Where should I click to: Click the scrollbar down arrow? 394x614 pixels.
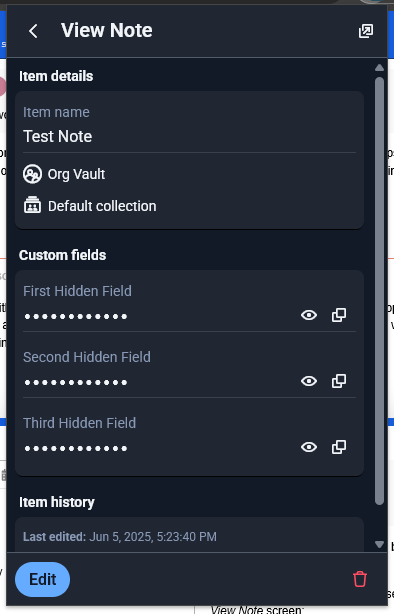click(x=379, y=544)
